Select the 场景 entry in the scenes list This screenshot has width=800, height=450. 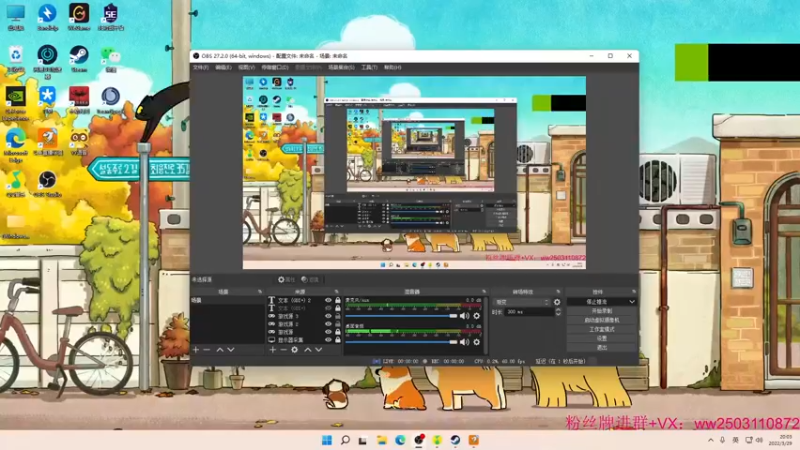click(228, 301)
